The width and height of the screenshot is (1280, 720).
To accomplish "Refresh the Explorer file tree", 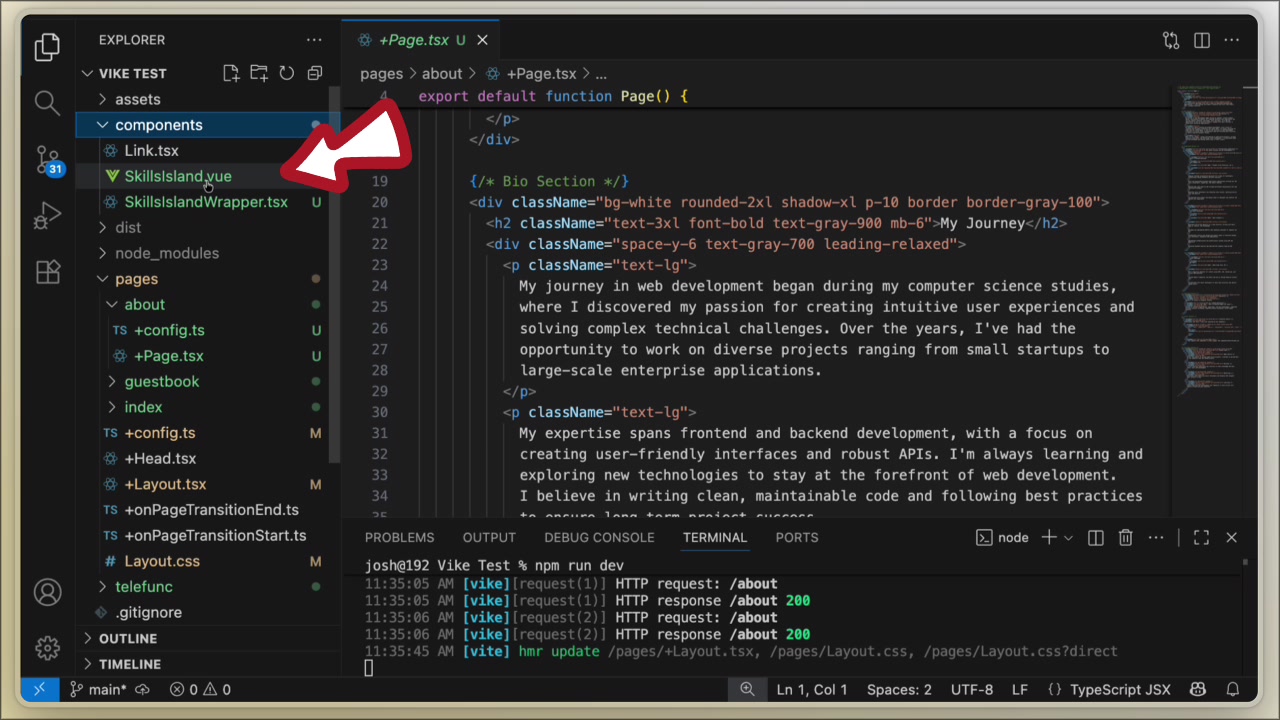I will 286,73.
